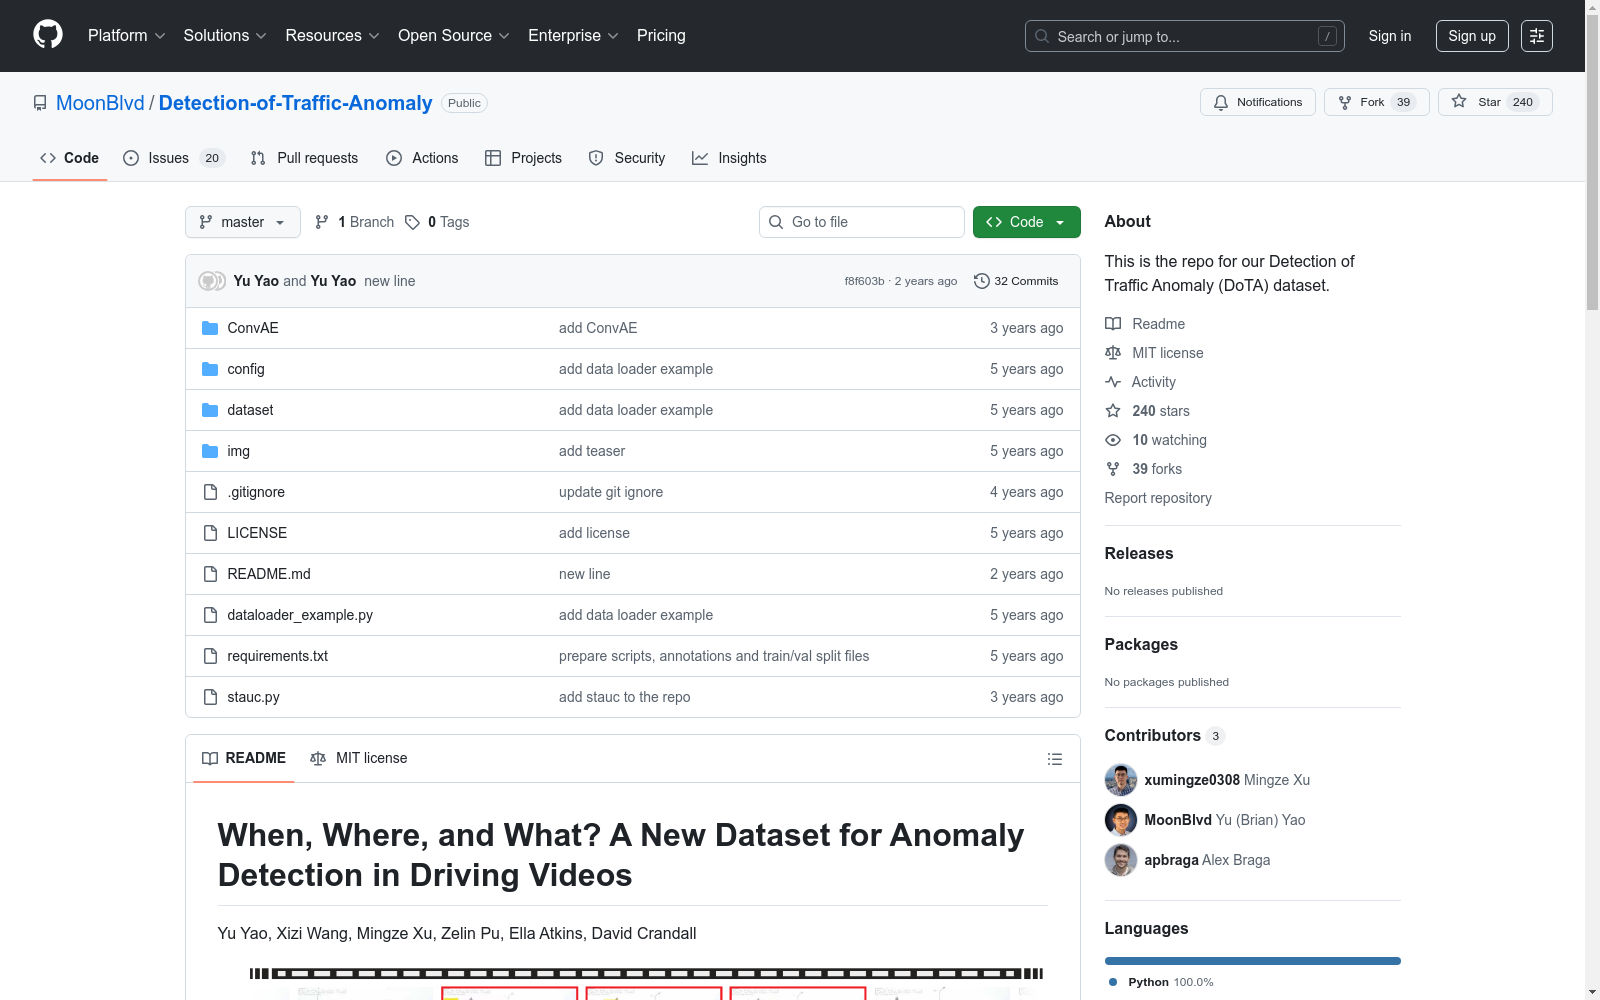Image resolution: width=1600 pixels, height=1000 pixels.
Task: Click the Readme book icon in About
Action: point(1113,324)
